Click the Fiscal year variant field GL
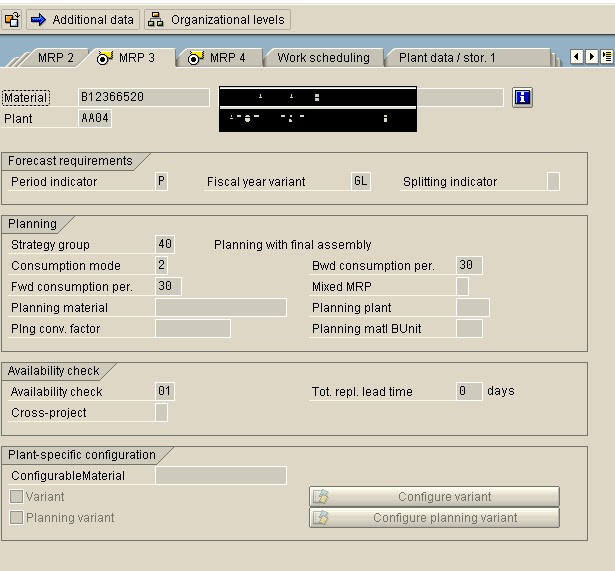Viewport: 615px width, 571px height. pos(361,181)
